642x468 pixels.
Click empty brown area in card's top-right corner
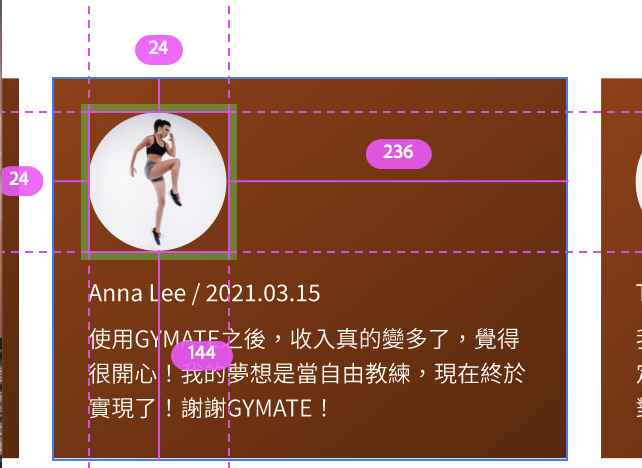[532, 94]
